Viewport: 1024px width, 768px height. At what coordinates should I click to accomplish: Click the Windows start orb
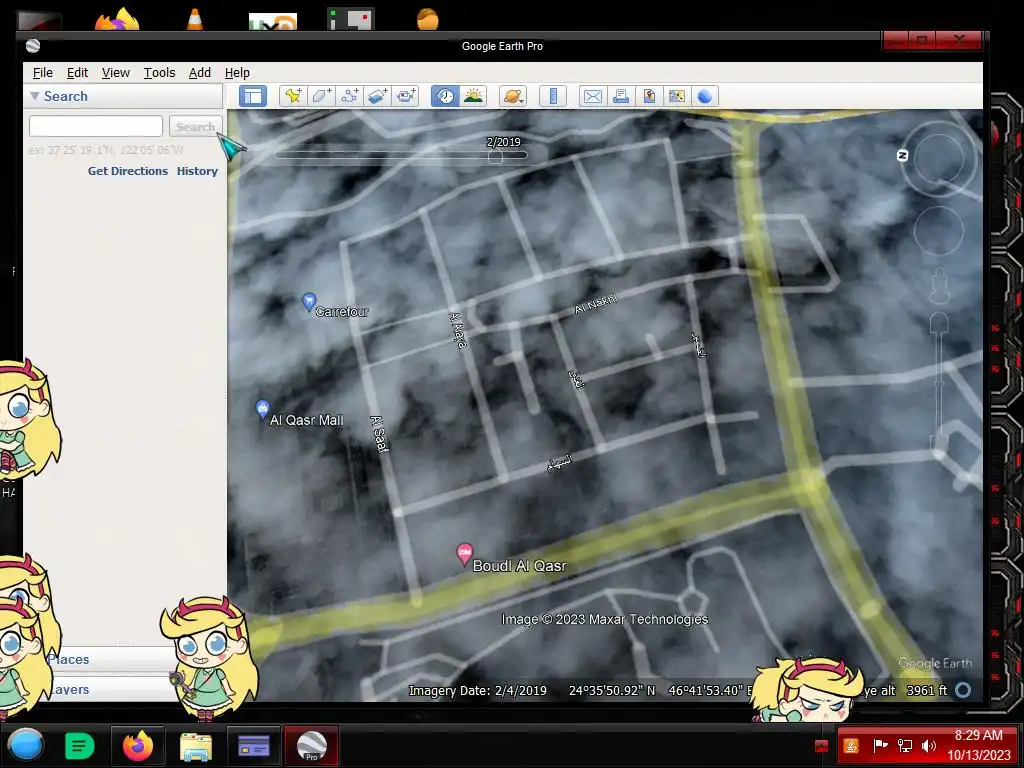[25, 745]
